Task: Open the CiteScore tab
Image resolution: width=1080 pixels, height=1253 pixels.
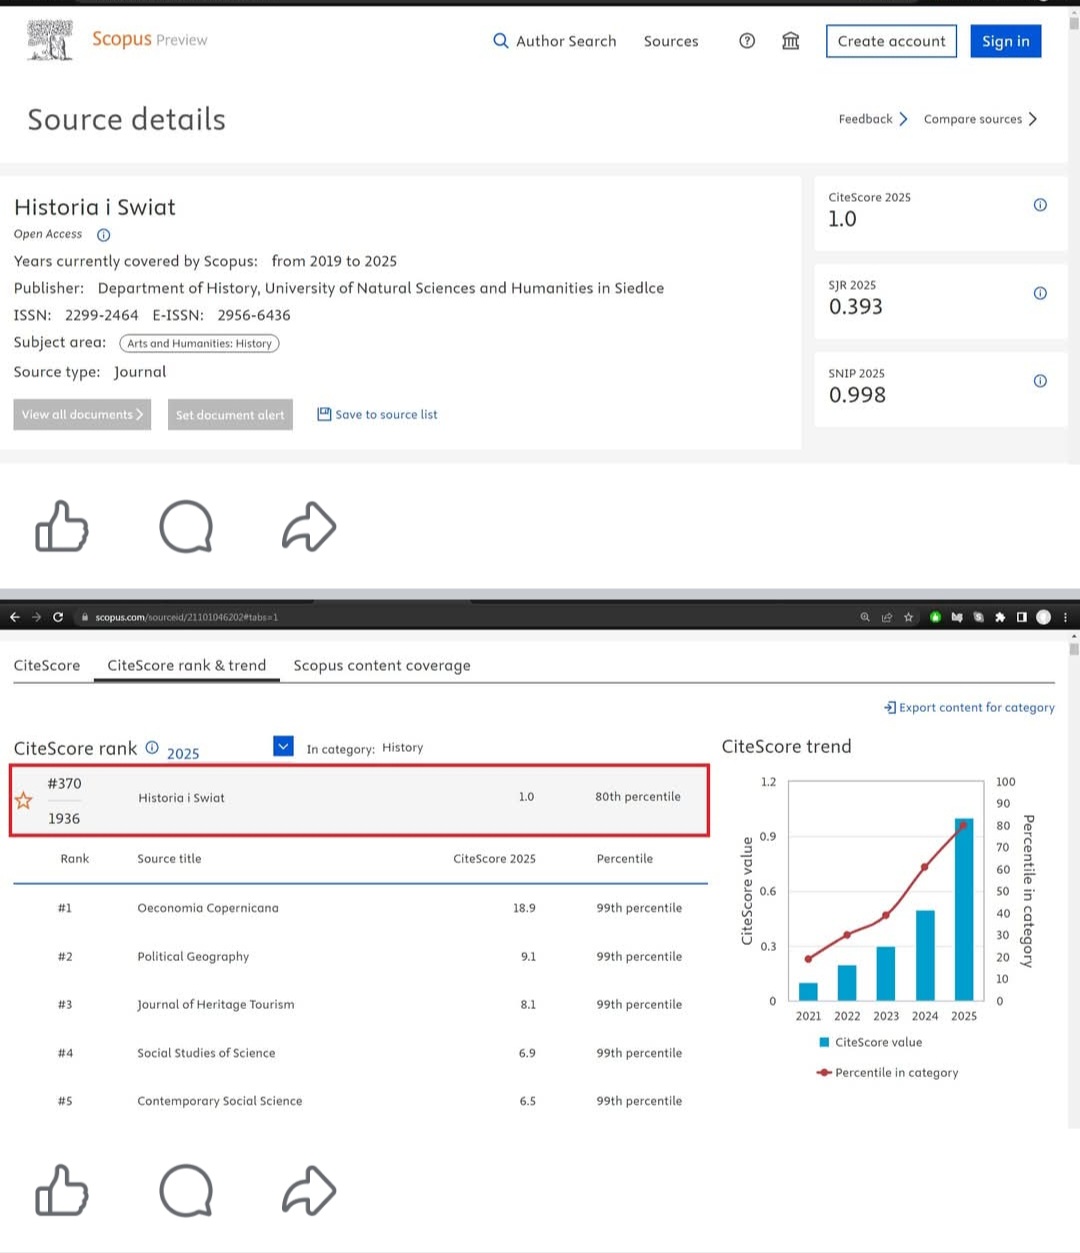Action: click(x=47, y=665)
